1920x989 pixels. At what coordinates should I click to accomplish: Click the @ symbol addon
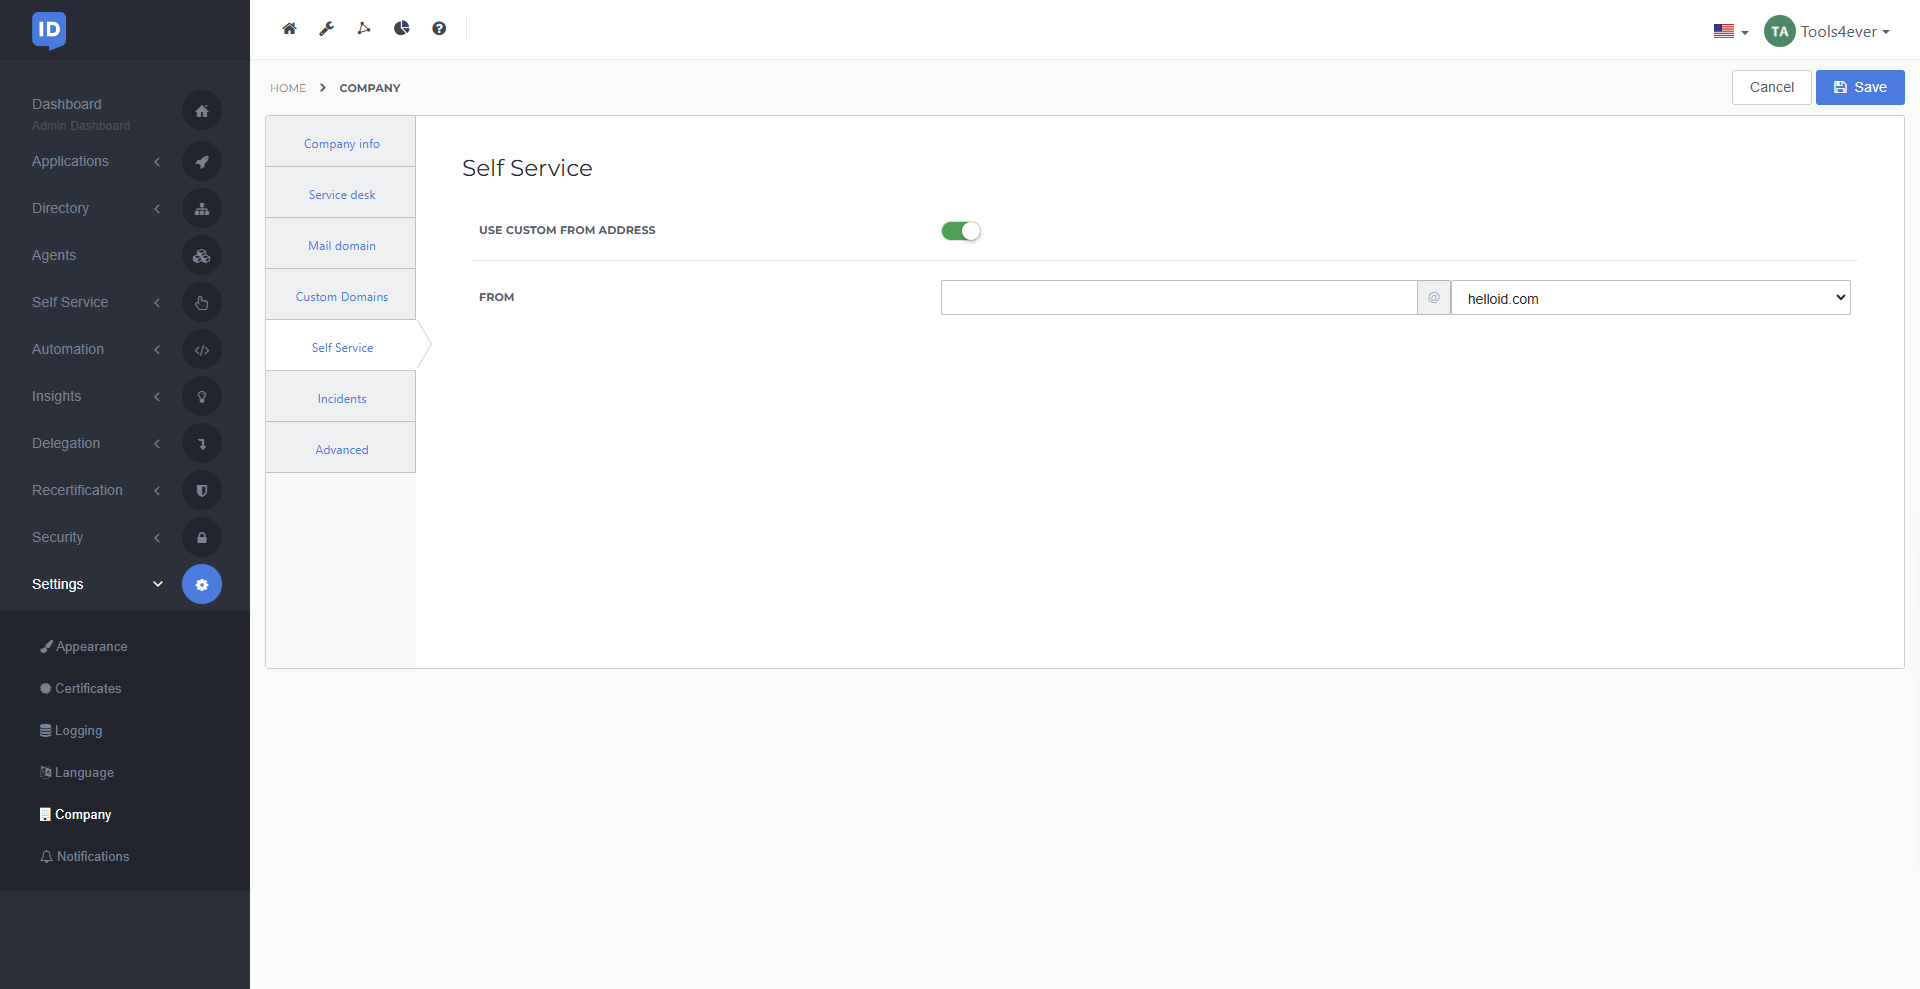(1434, 297)
